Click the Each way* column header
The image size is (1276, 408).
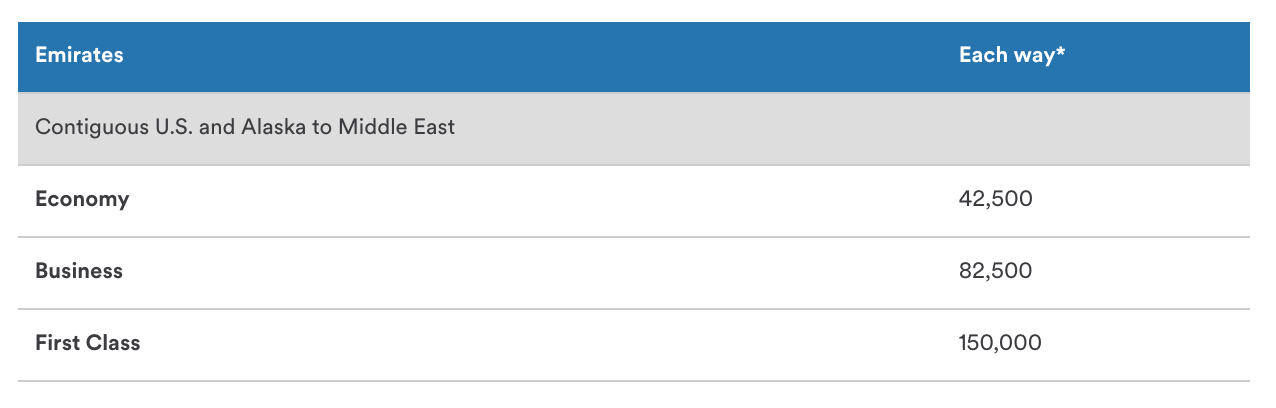[x=1011, y=55]
